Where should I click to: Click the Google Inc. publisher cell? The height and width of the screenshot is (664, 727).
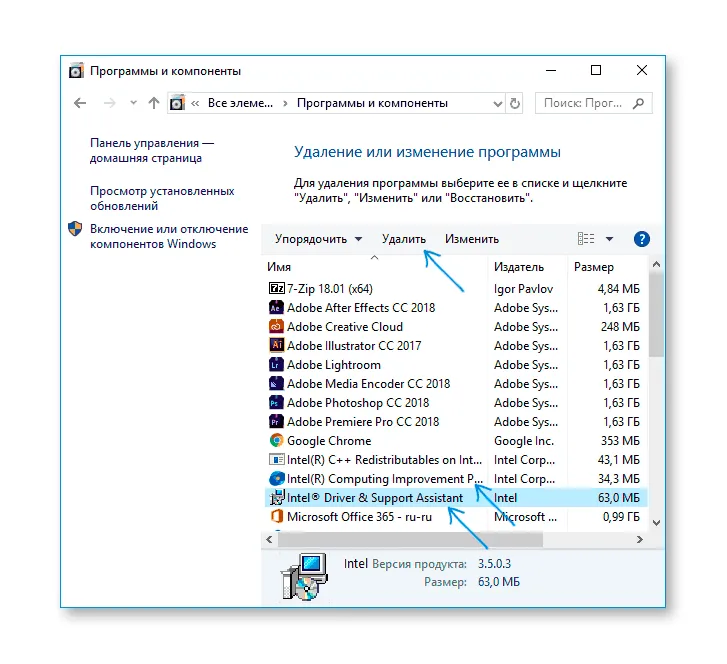pyautogui.click(x=524, y=441)
